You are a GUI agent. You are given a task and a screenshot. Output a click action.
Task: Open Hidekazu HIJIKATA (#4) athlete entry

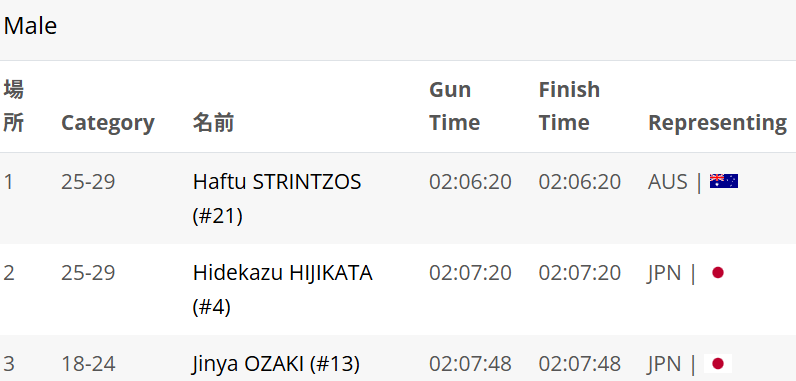[282, 290]
